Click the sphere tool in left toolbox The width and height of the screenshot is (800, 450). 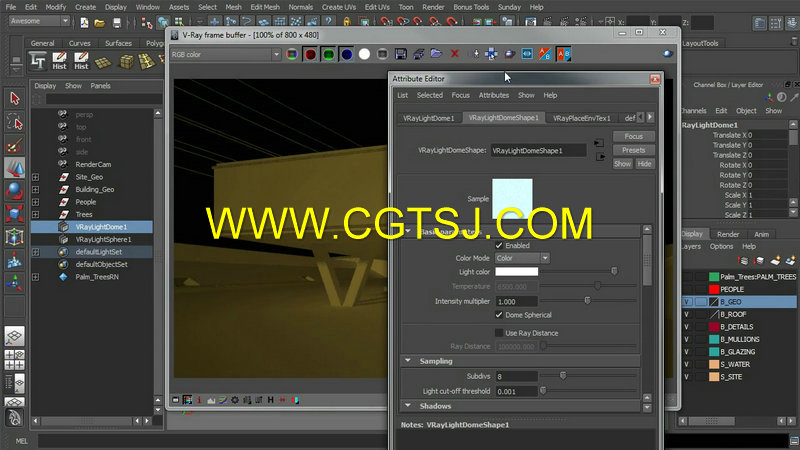pyautogui.click(x=14, y=191)
